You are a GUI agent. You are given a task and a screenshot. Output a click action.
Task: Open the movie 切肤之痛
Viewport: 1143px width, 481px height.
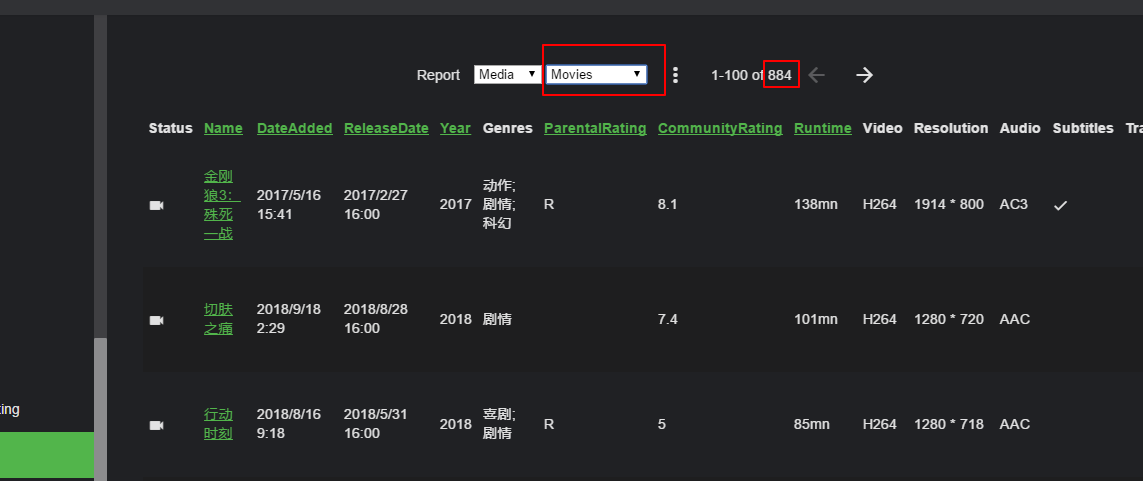tap(218, 319)
